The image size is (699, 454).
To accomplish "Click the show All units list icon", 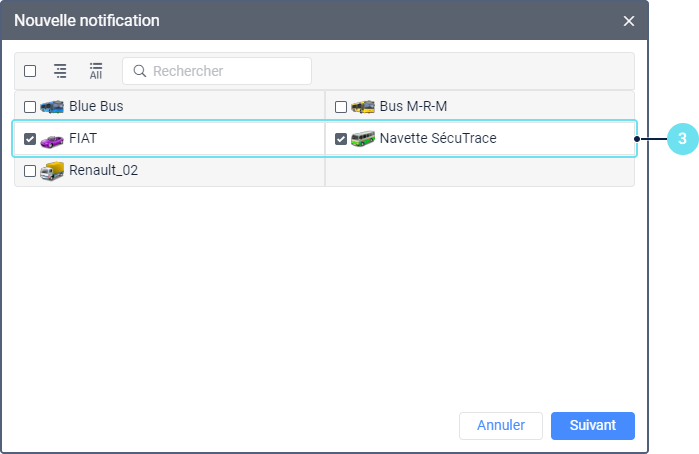I will (x=96, y=71).
